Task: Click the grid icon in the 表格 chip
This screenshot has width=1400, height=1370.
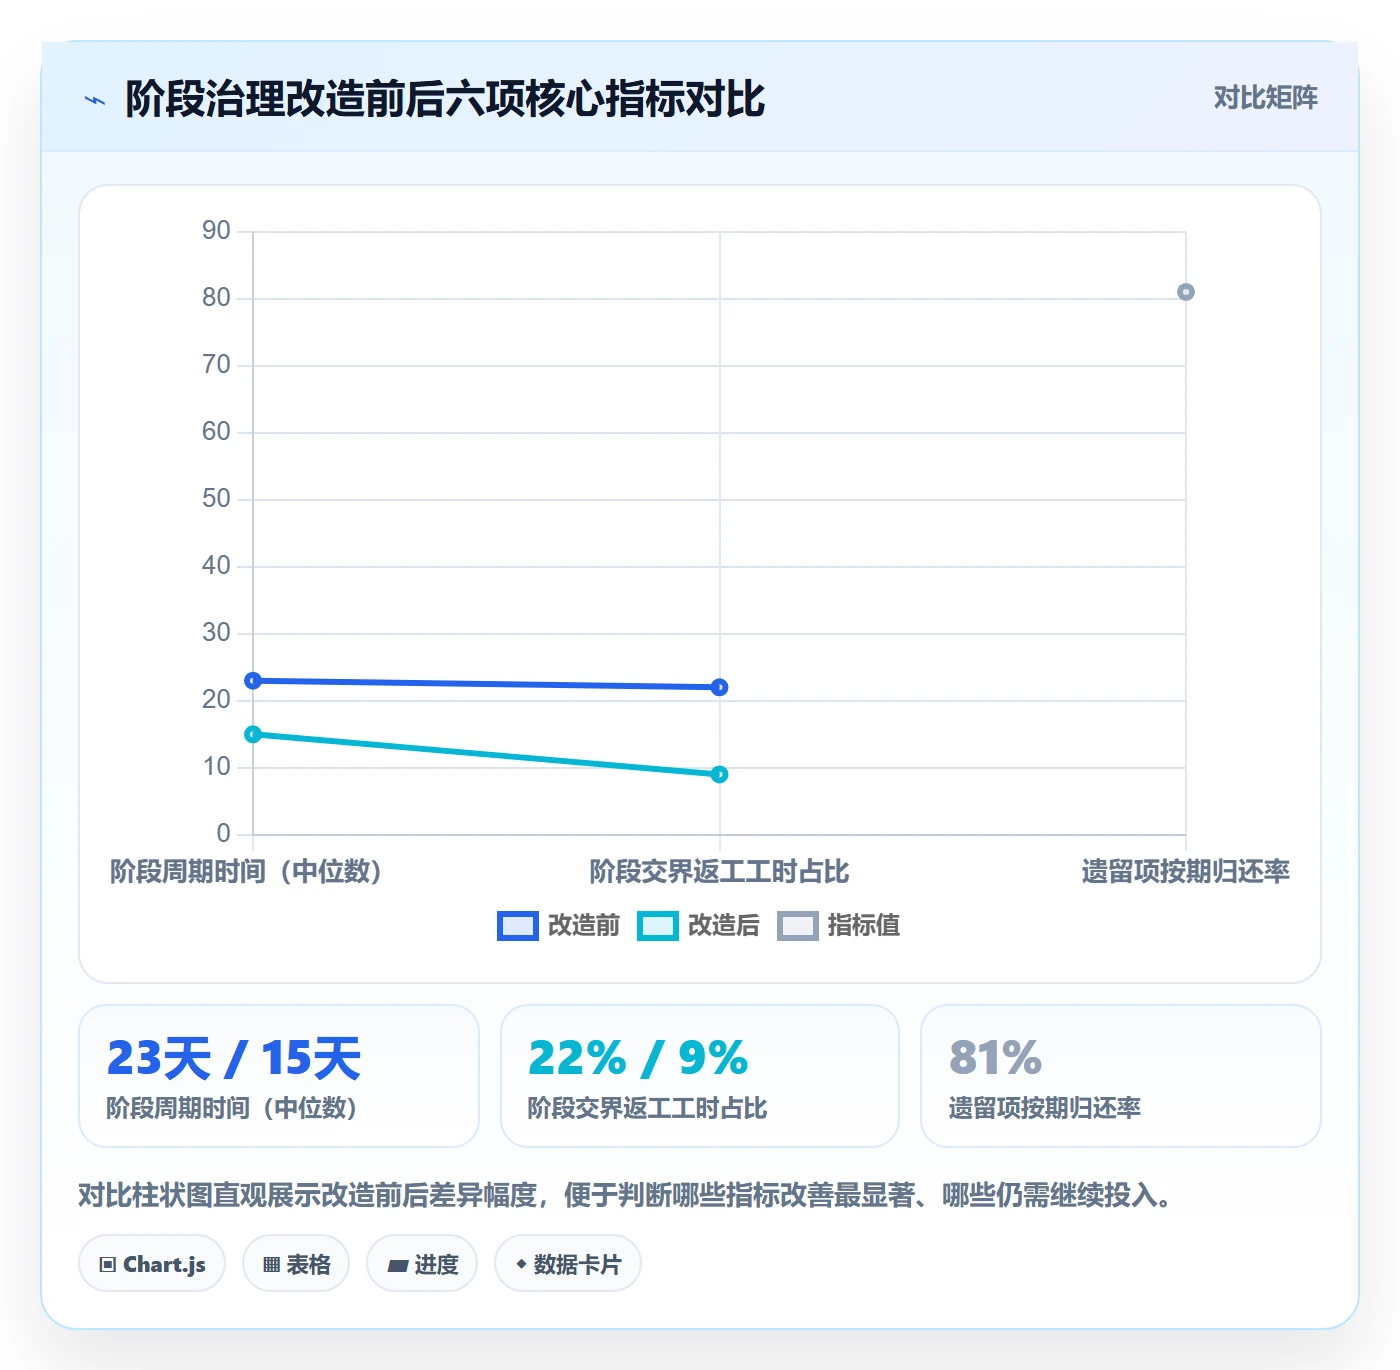Action: (271, 1265)
